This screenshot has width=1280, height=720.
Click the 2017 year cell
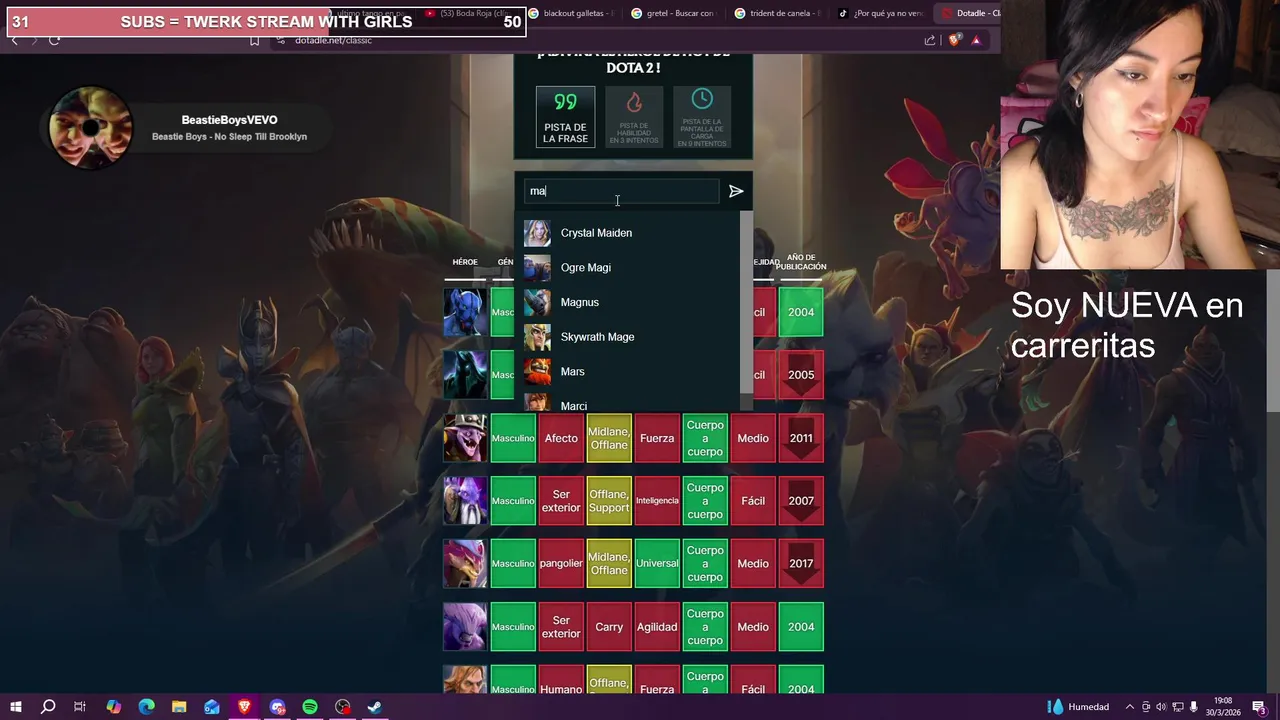[801, 564]
